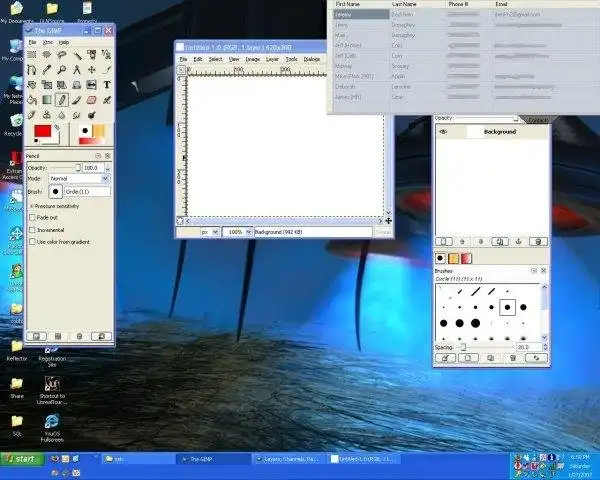
Task: Select the Clone stamp tool
Action: [47, 115]
